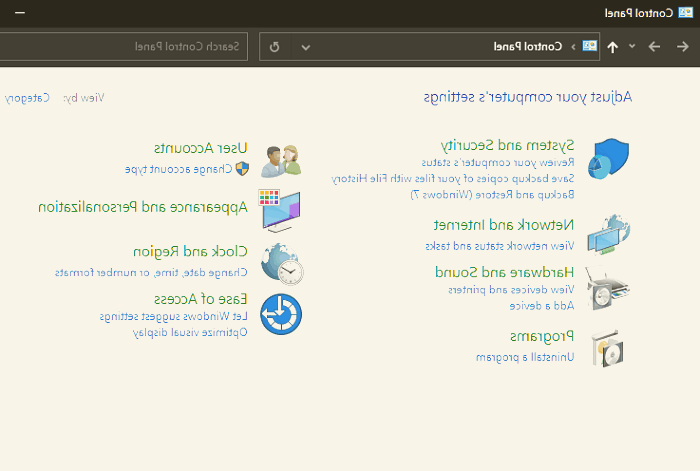700x471 pixels.
Task: Expand the breadcrumb arrow before Control Panel
Action: point(573,46)
